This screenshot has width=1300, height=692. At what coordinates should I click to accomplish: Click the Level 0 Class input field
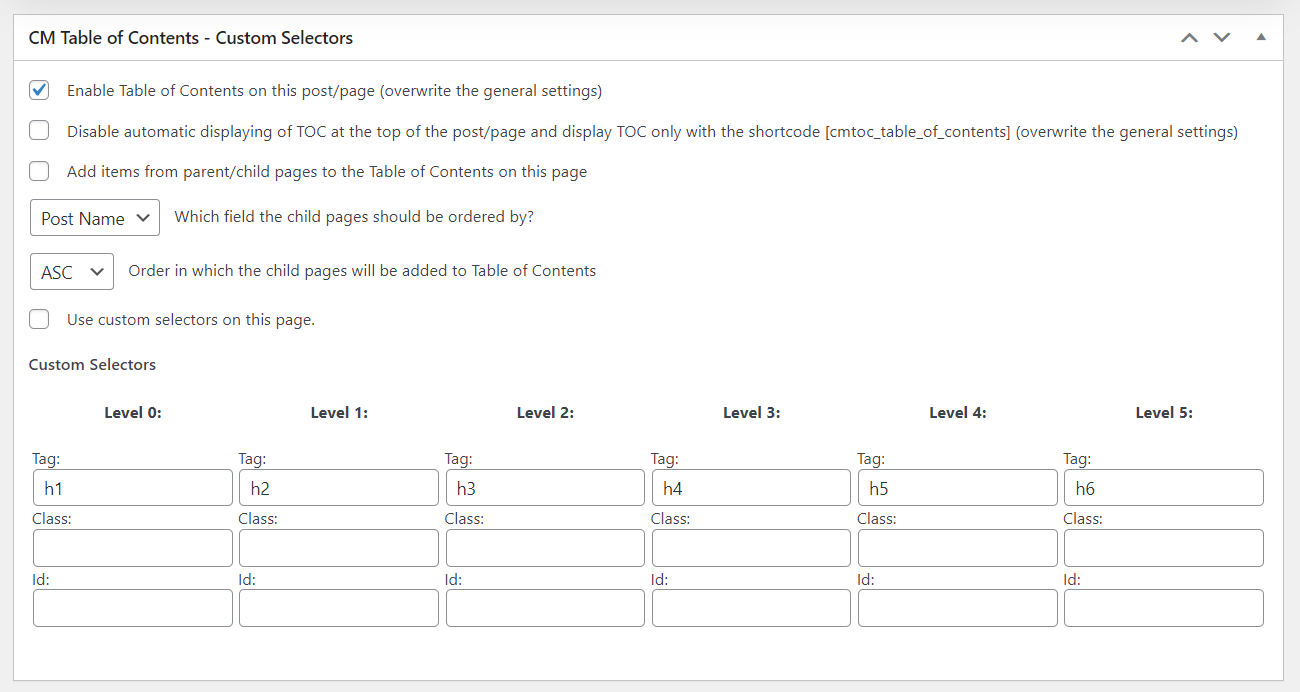tap(133, 548)
